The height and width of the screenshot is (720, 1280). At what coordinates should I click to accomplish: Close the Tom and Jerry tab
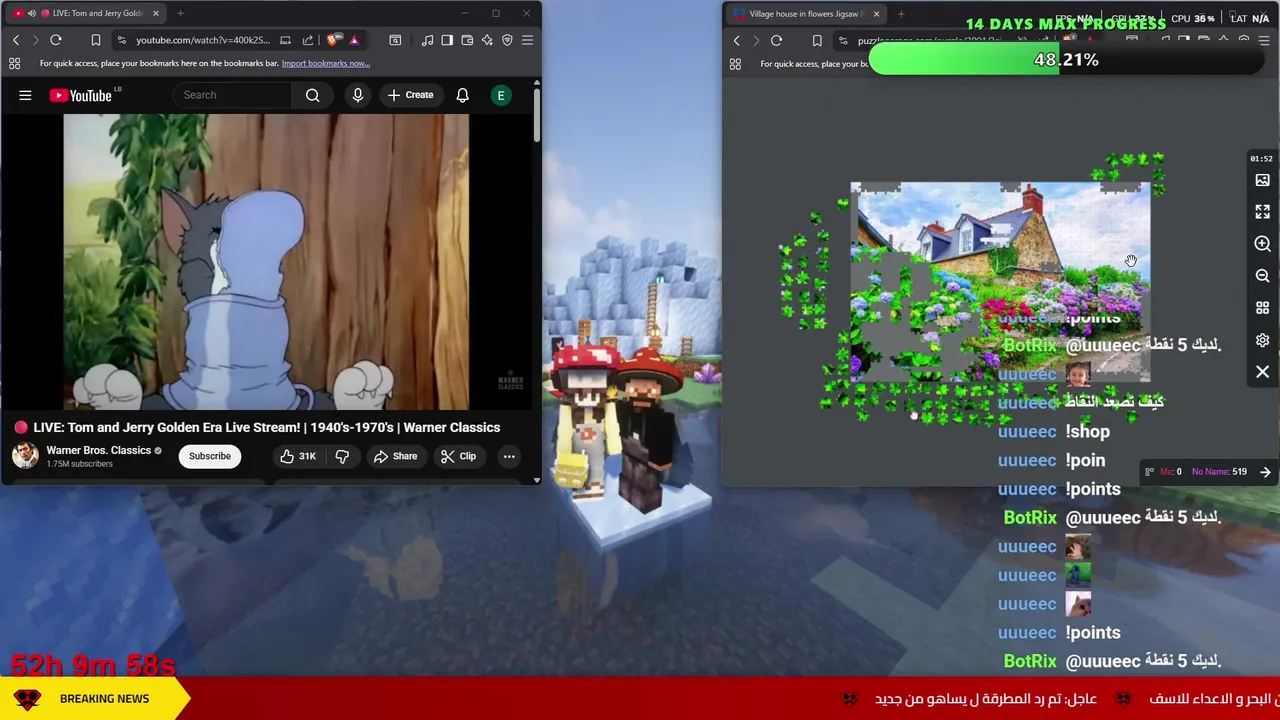[155, 13]
